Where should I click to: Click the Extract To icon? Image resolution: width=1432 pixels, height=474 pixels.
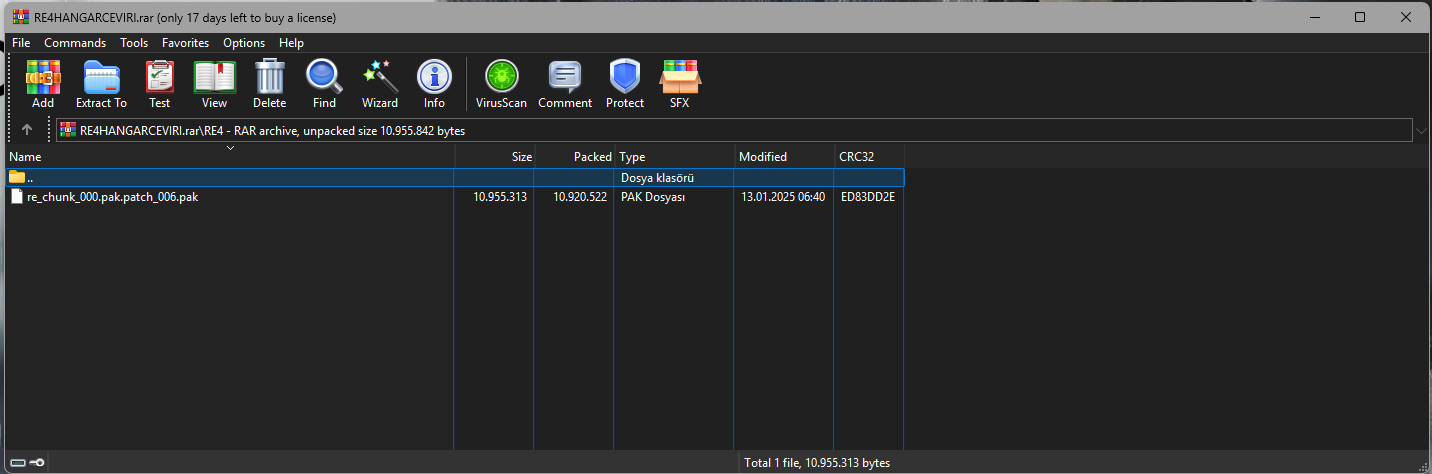[x=101, y=83]
